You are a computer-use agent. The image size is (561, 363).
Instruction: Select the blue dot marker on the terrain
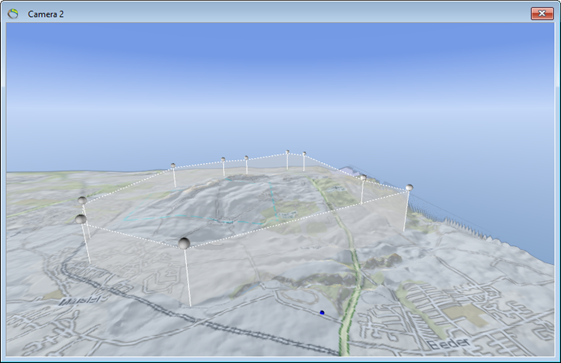[322, 313]
